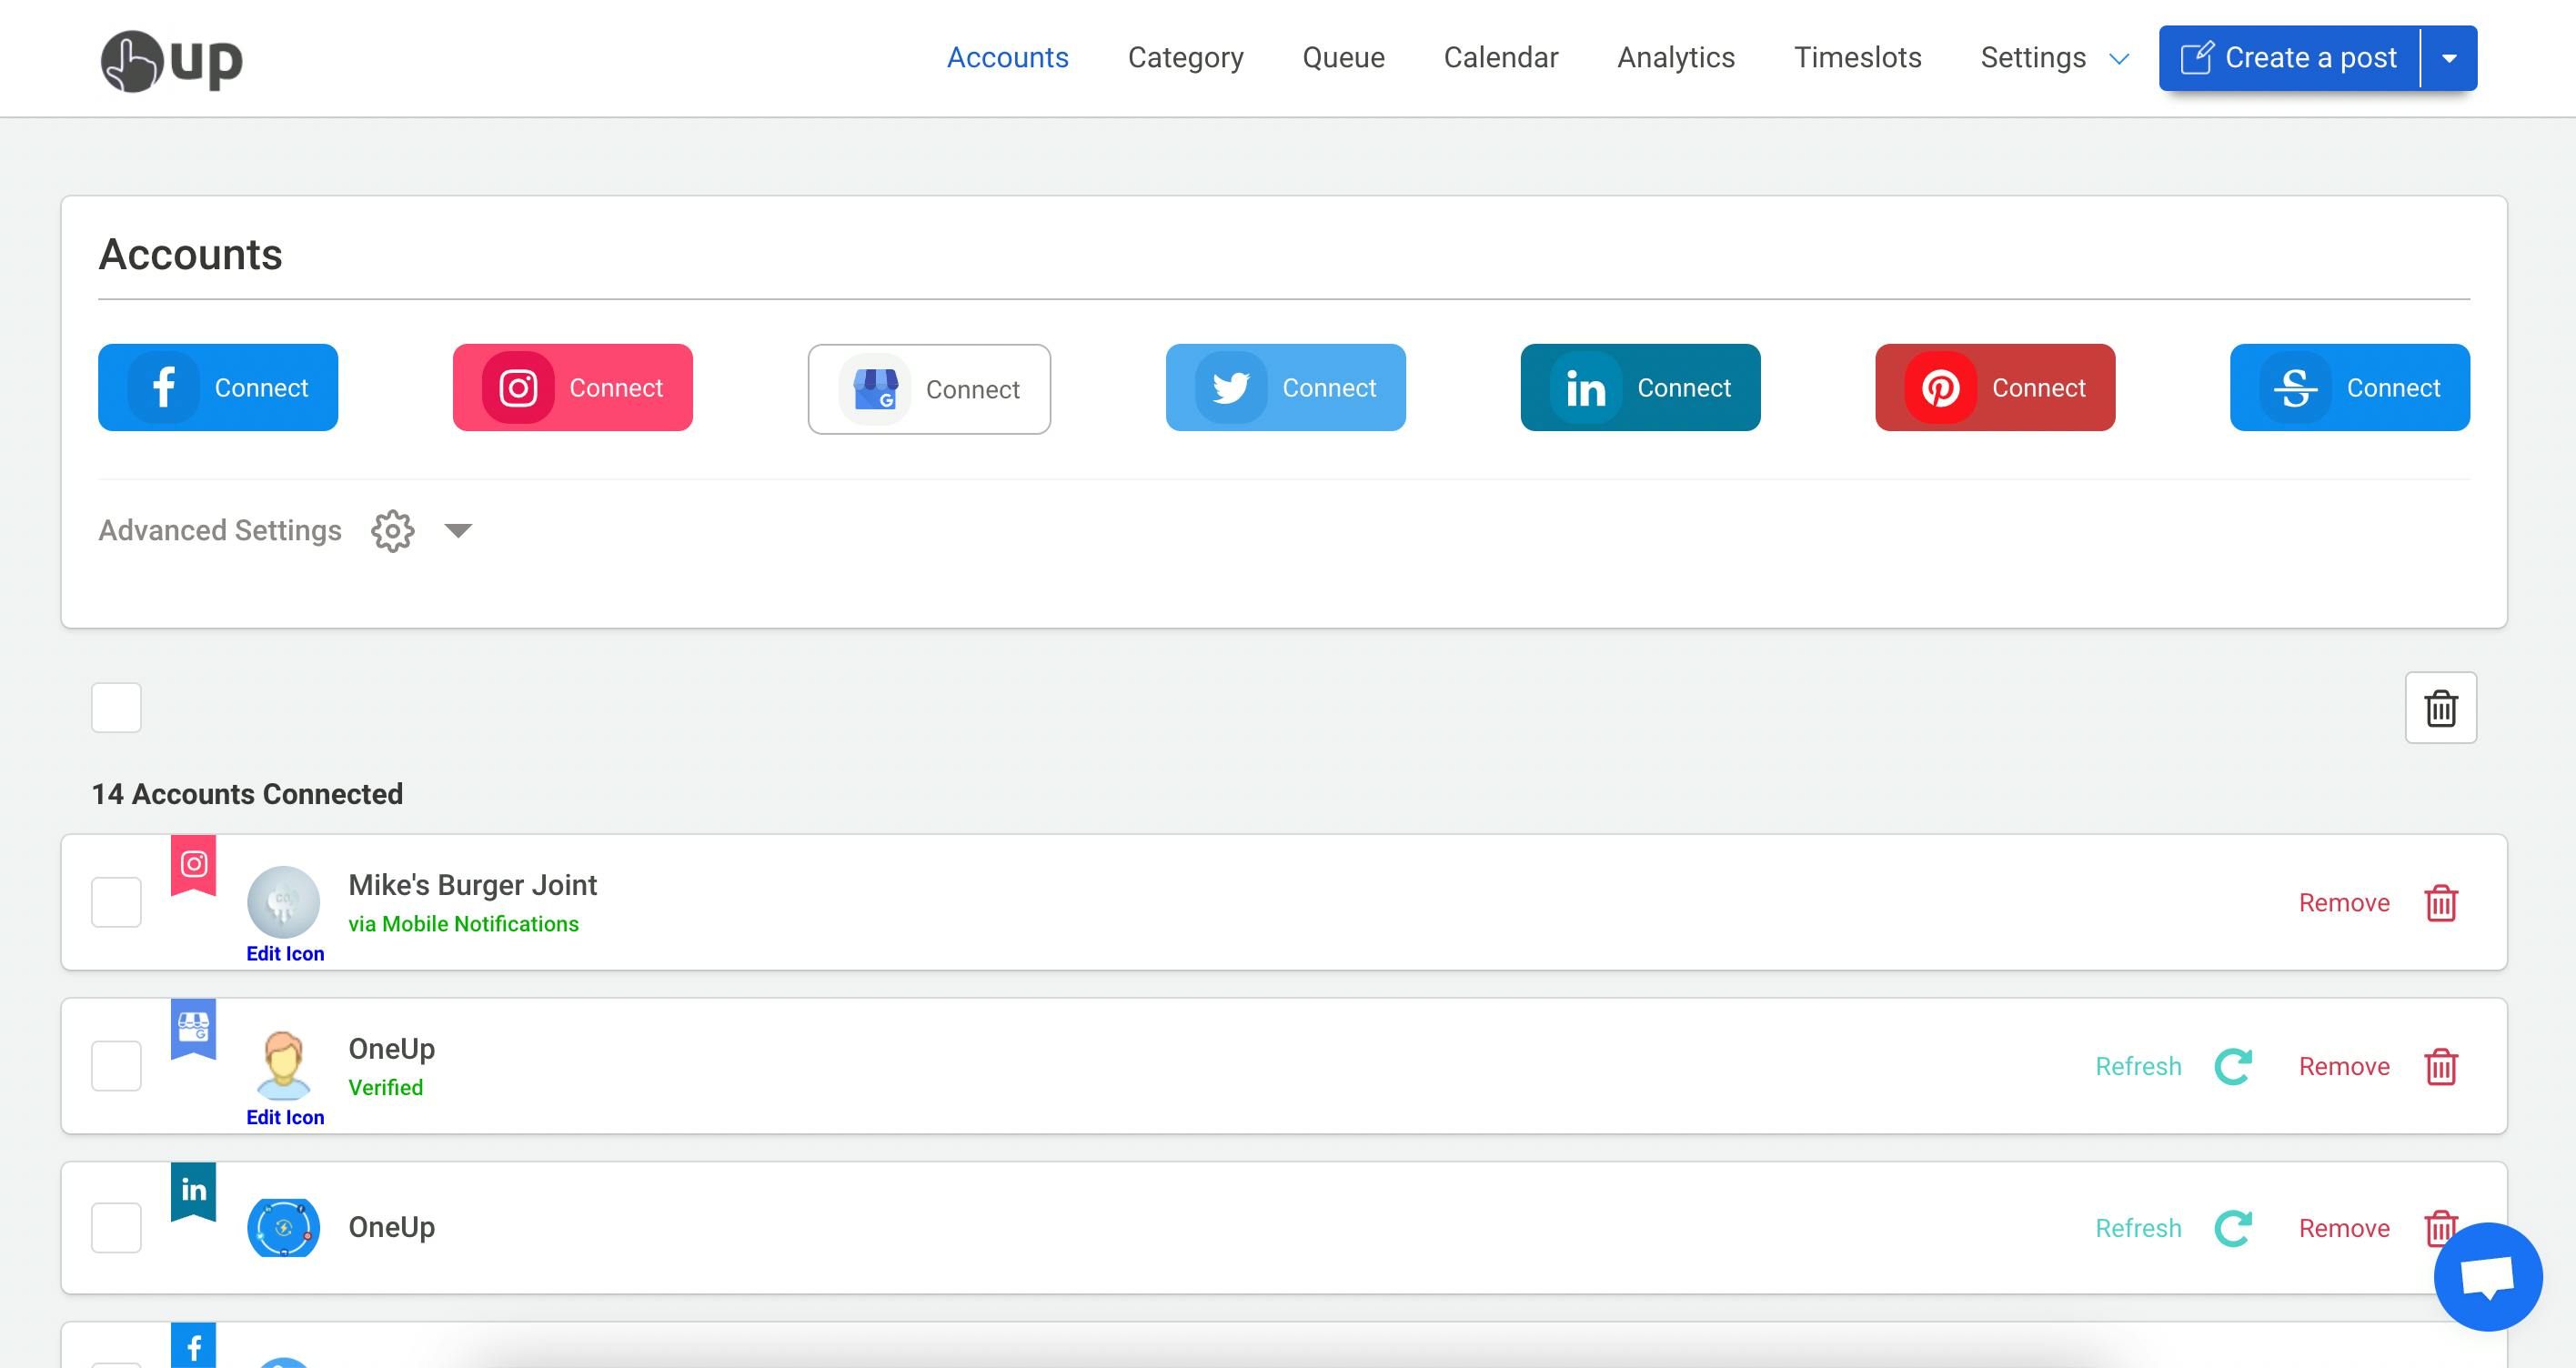
Task: Select the OneUp LinkedIn account checkbox
Action: [116, 1228]
